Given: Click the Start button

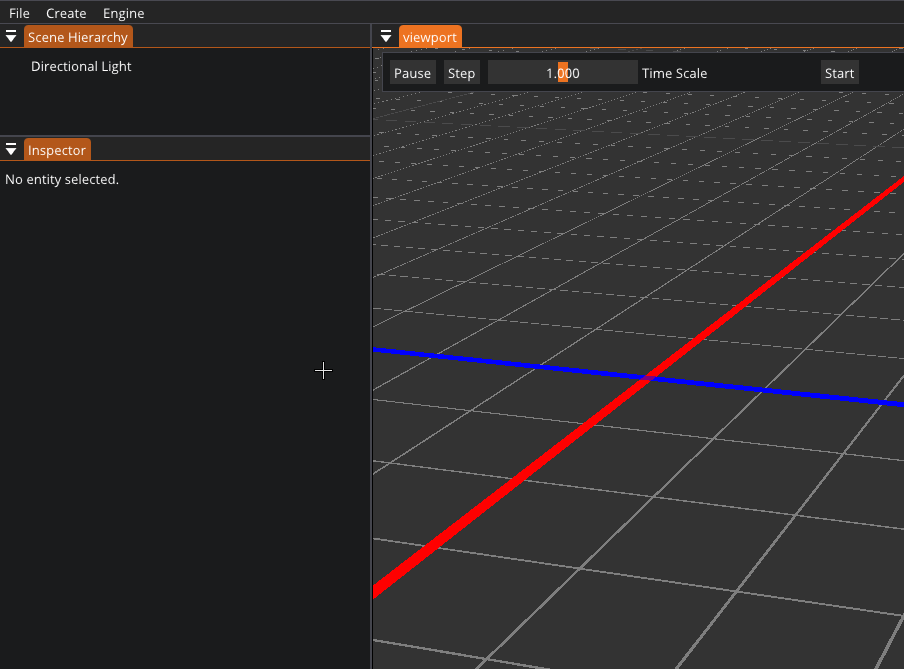Looking at the screenshot, I should coord(839,73).
